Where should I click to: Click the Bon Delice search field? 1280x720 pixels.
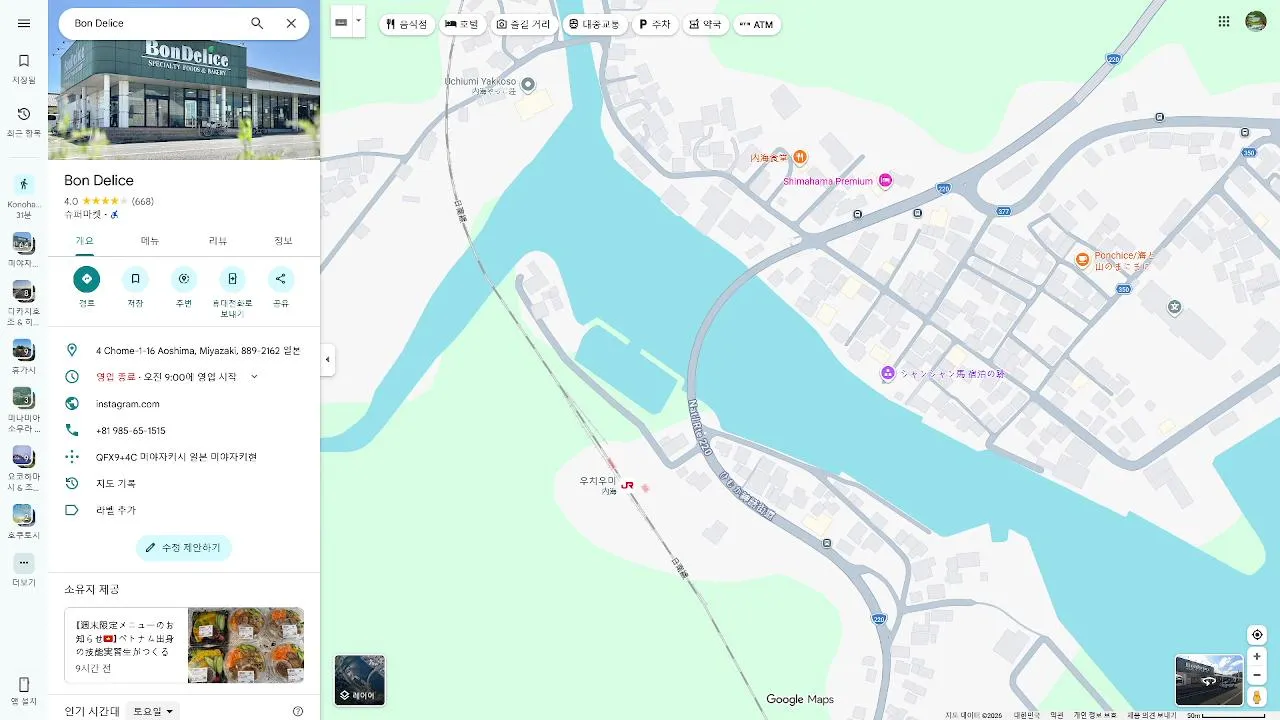[155, 23]
